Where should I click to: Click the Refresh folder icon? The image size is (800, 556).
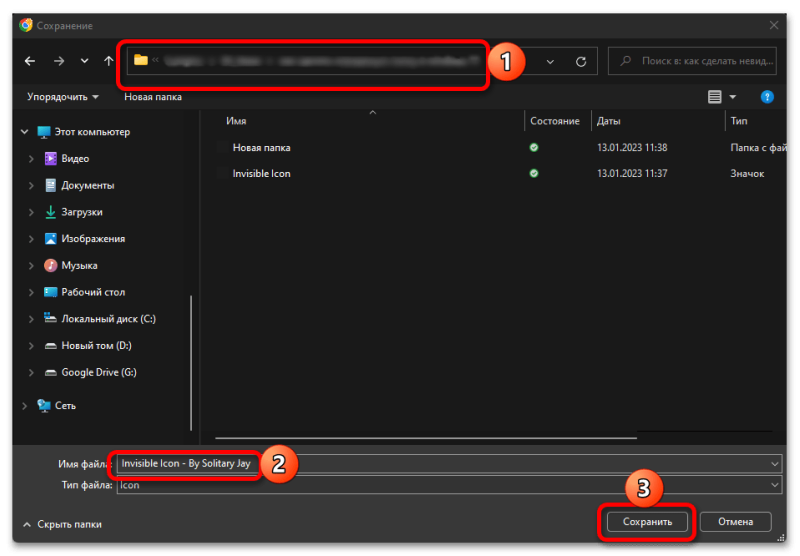580,61
